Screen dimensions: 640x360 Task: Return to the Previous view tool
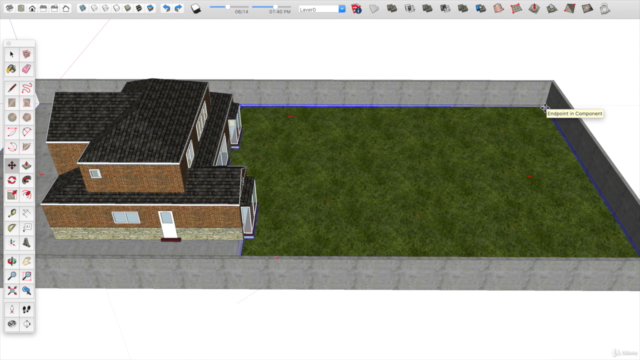[x=27, y=291]
